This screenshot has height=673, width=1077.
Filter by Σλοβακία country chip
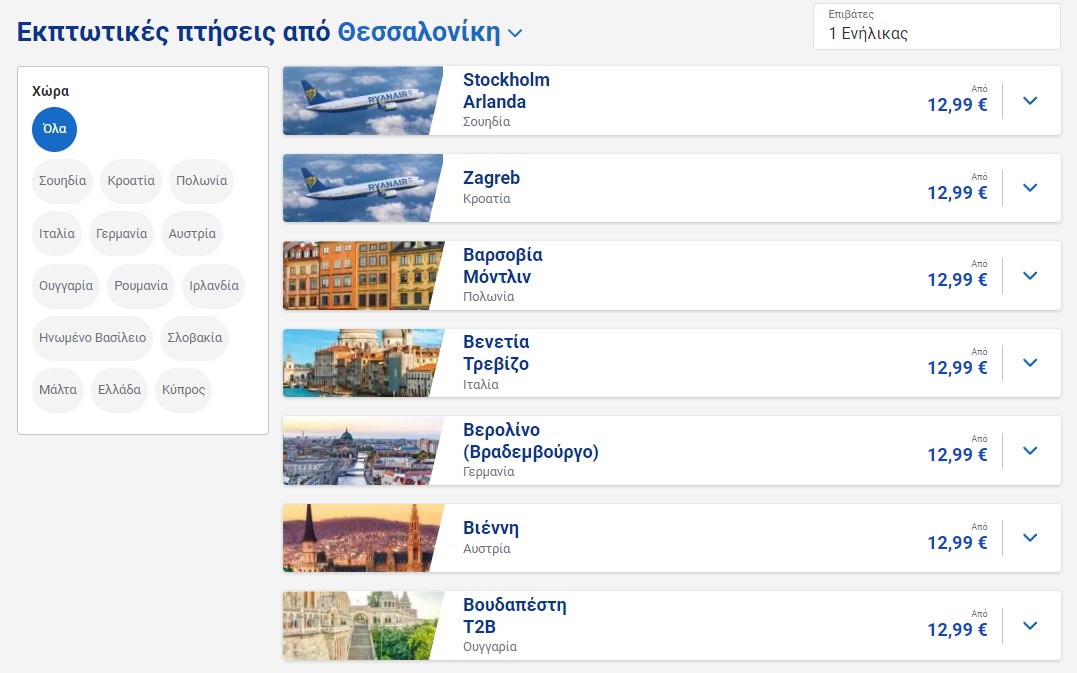point(194,338)
